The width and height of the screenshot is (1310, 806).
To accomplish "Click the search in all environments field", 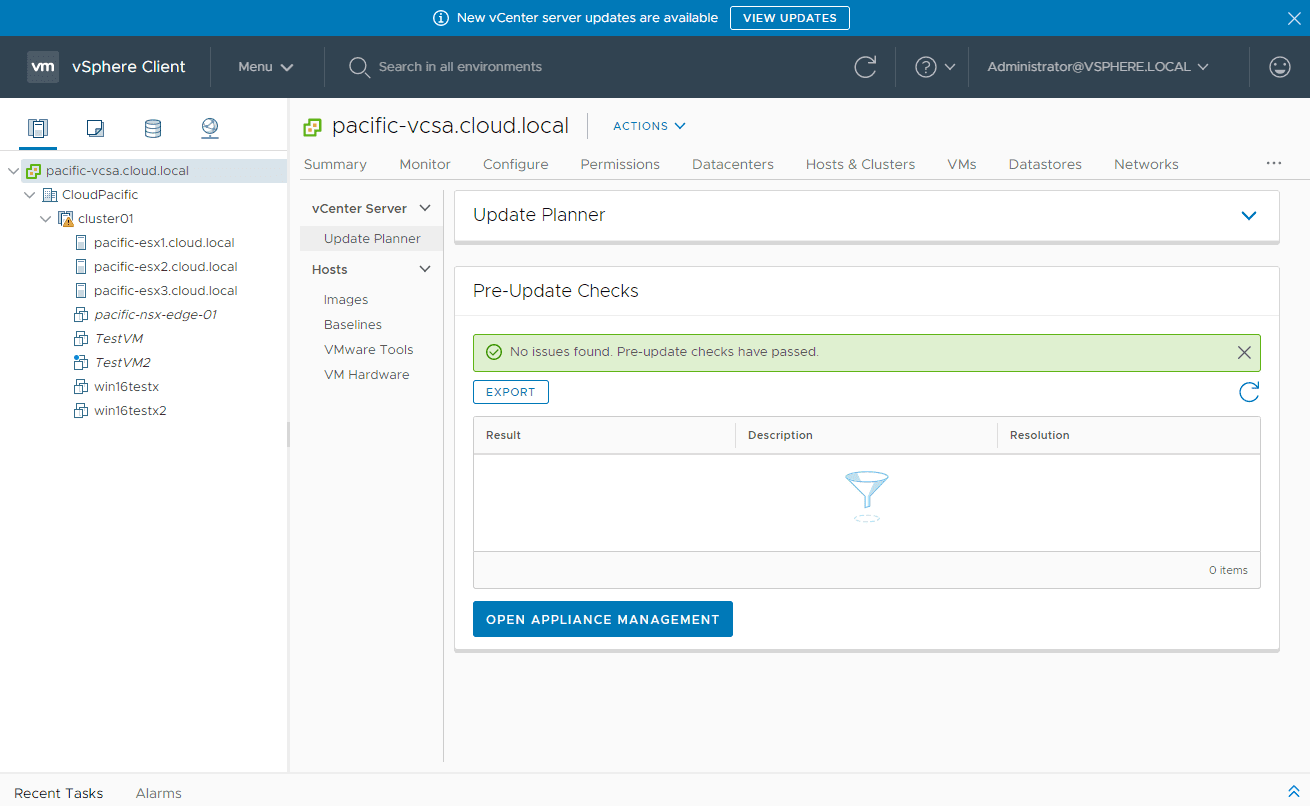I will 460,67.
